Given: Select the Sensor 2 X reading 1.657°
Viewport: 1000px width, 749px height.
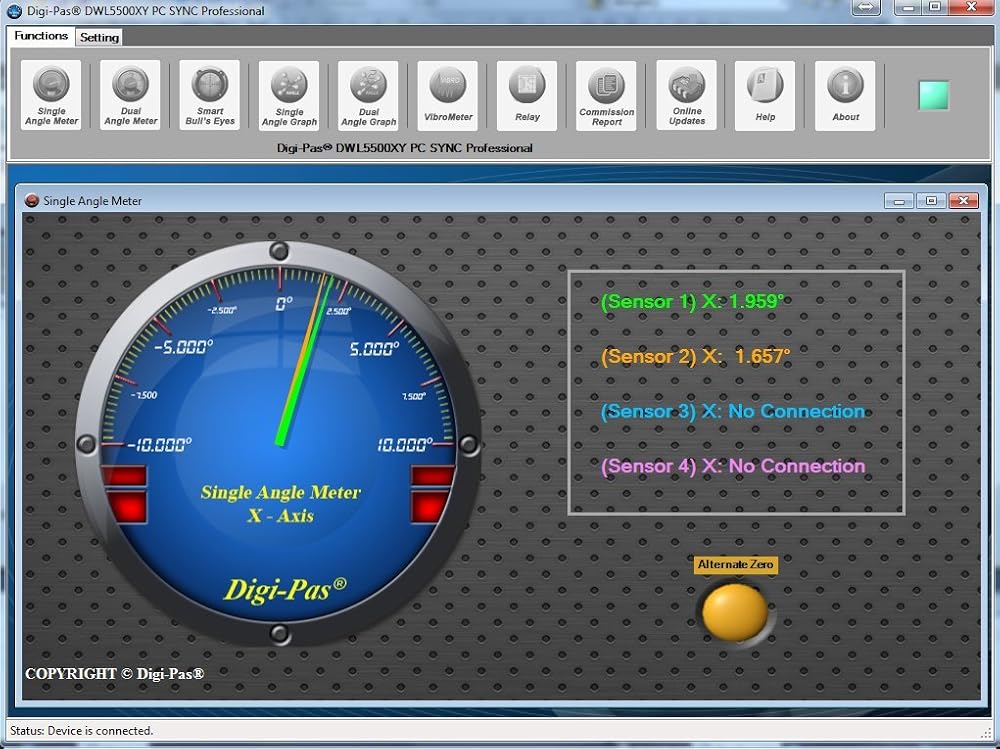Looking at the screenshot, I should (x=695, y=356).
